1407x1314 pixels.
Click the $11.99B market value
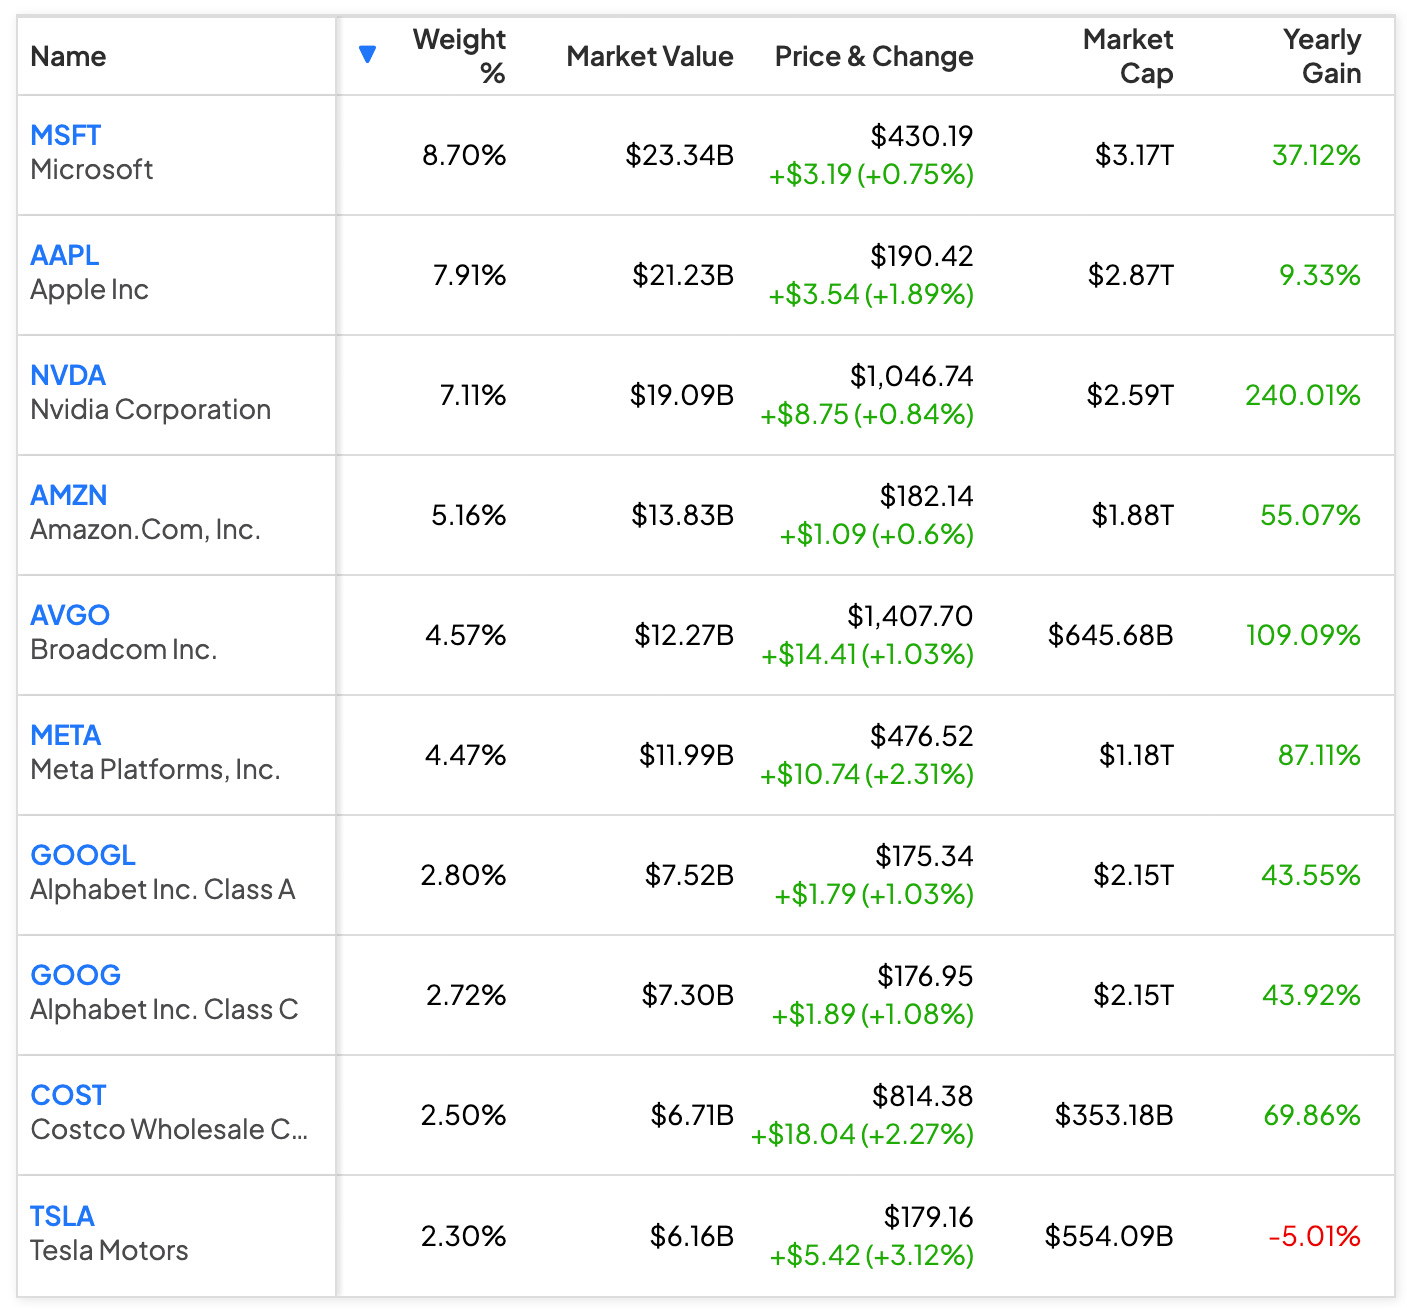[687, 755]
